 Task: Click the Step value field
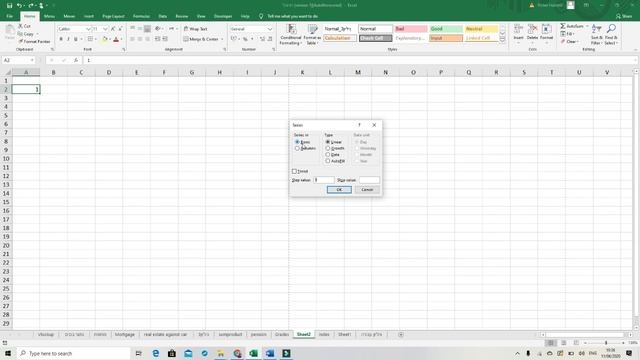[324, 180]
